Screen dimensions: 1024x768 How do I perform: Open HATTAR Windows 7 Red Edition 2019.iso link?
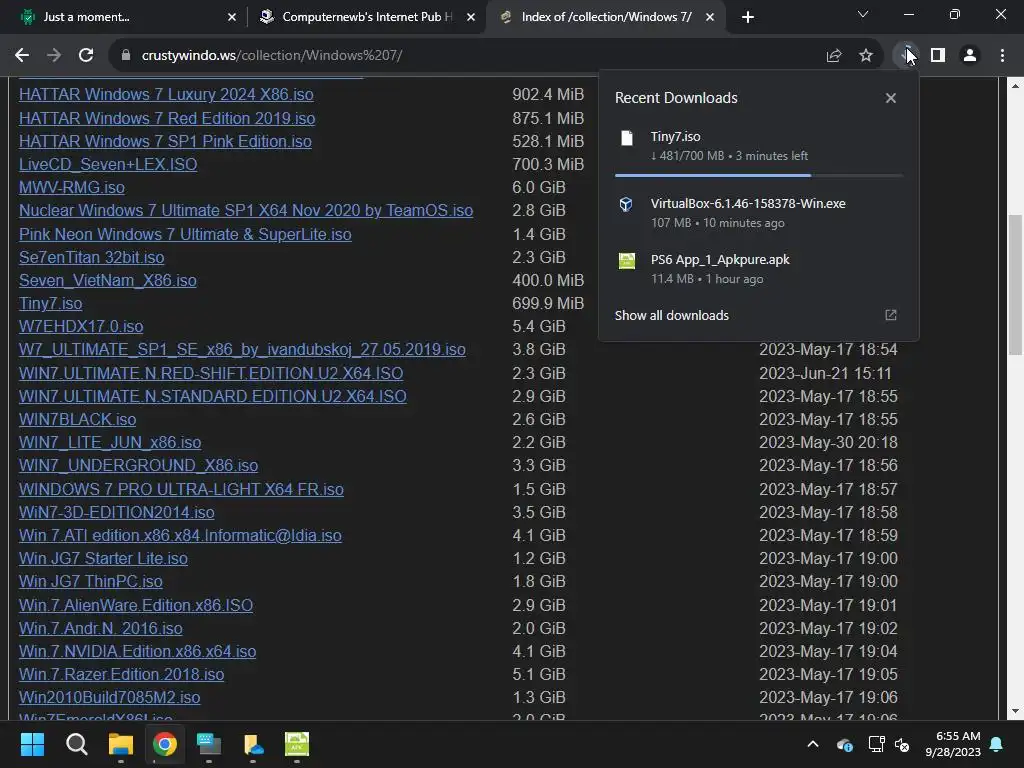pyautogui.click(x=167, y=118)
